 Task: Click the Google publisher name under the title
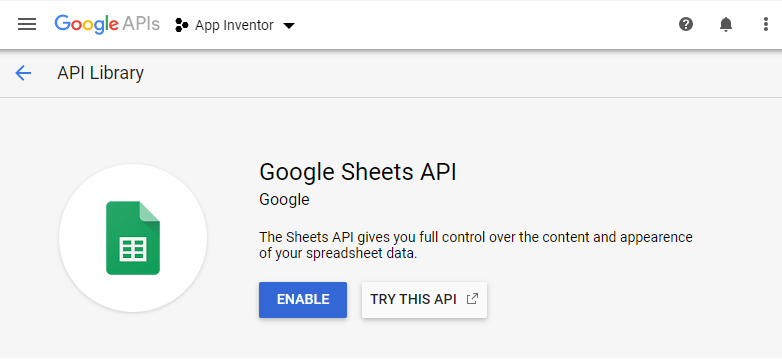tap(284, 200)
